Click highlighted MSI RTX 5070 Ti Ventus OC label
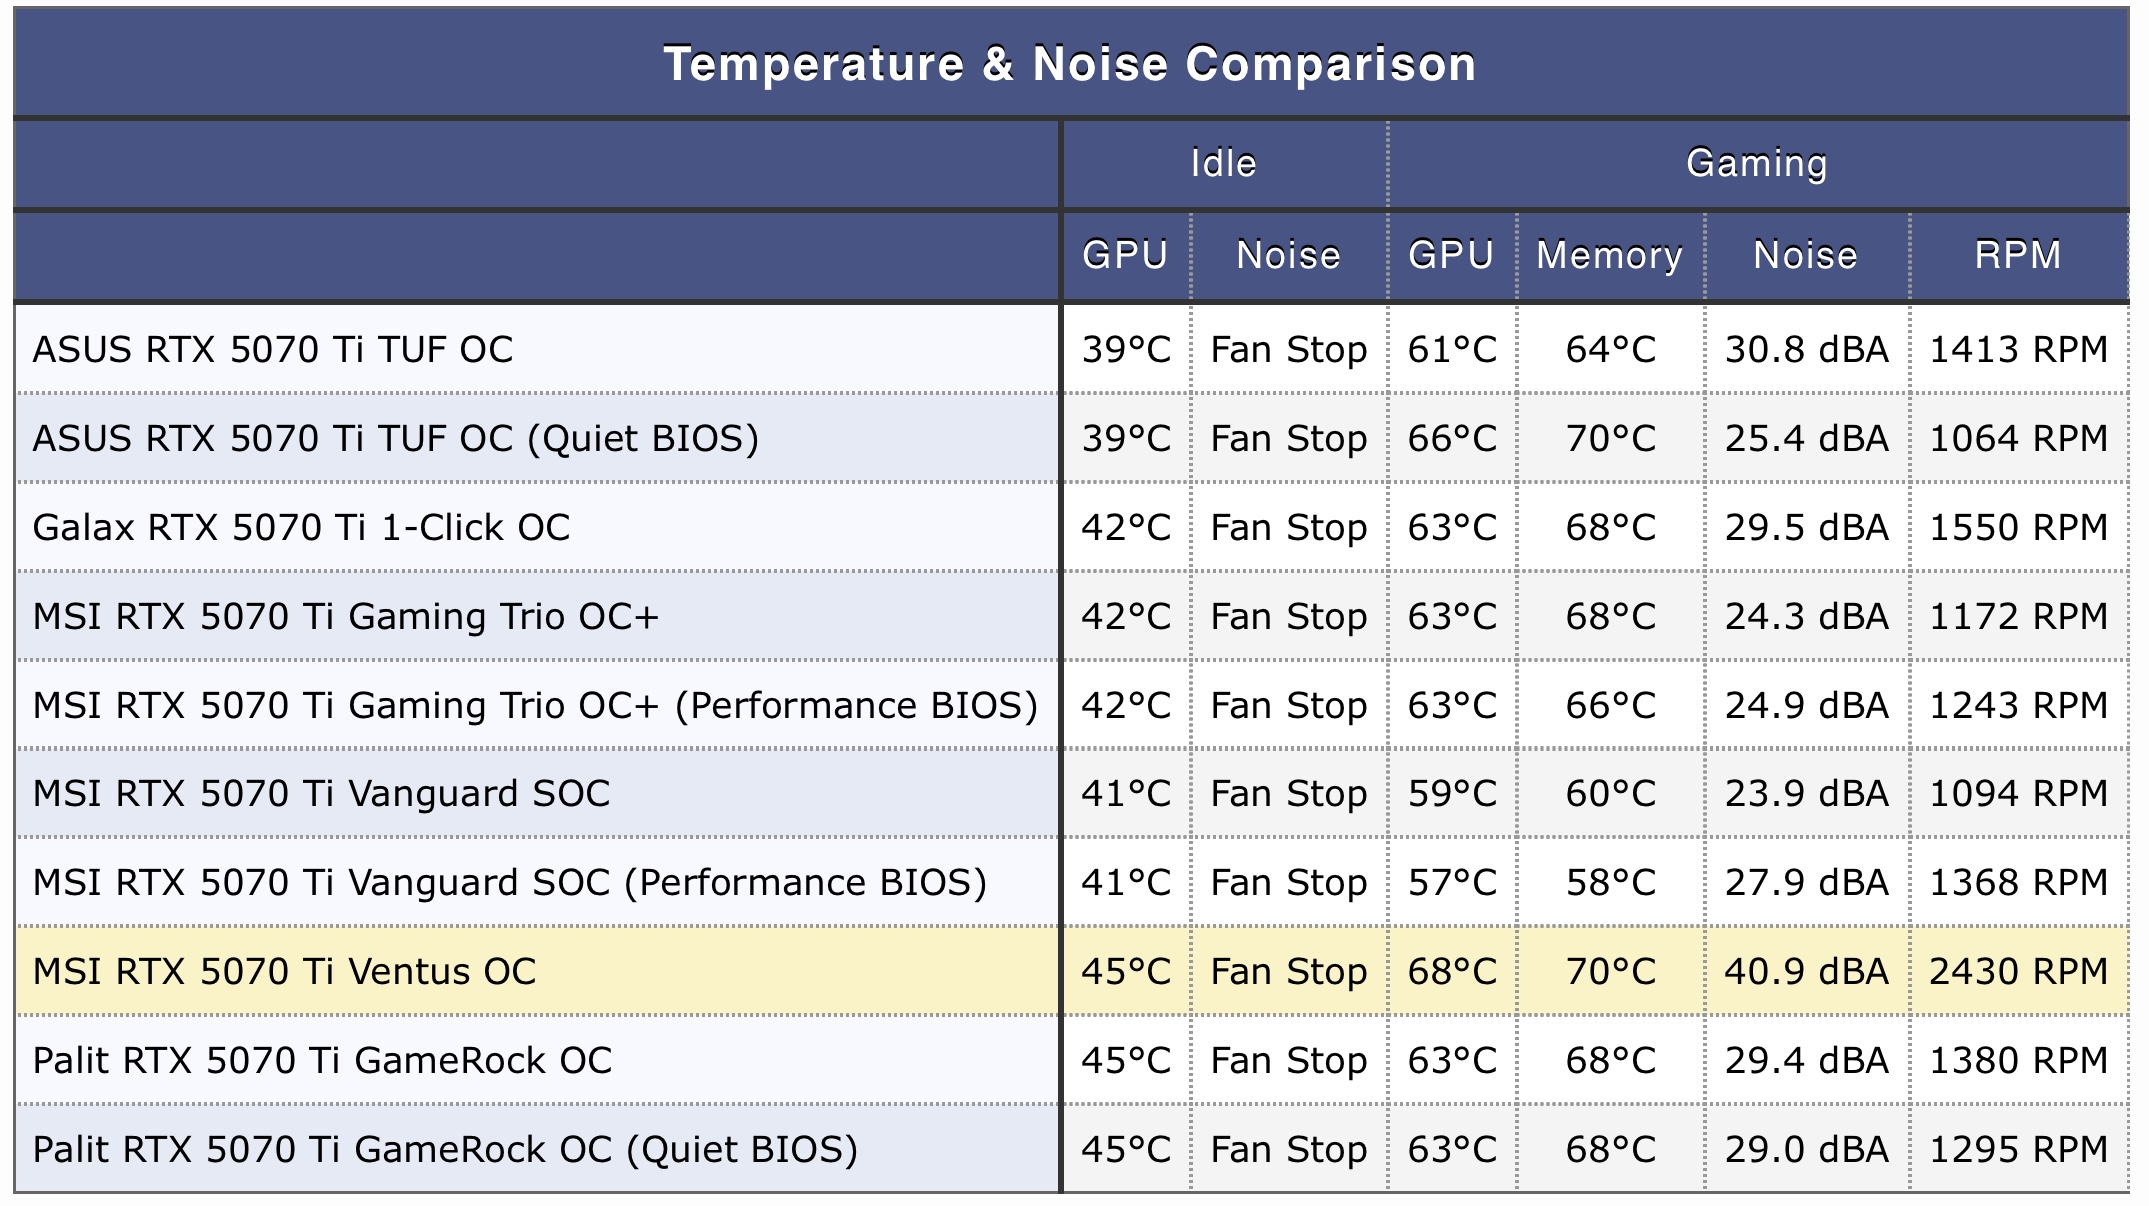Screen dimensions: 2149x1206 click(x=284, y=972)
